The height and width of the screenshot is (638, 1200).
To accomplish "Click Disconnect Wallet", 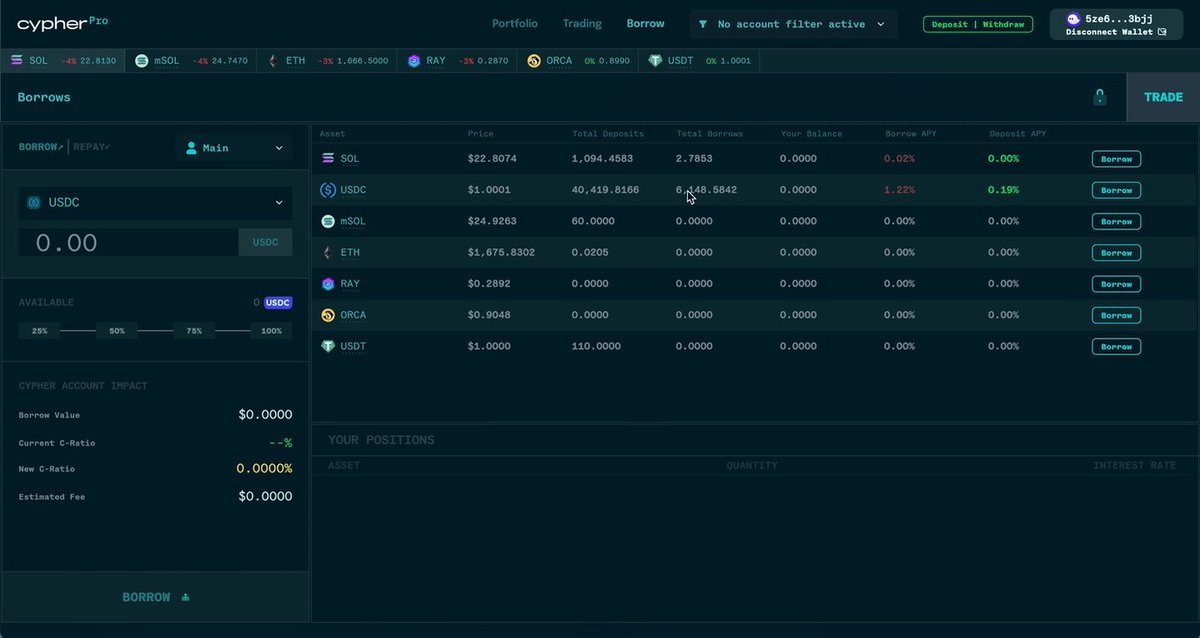I will 1115,32.
